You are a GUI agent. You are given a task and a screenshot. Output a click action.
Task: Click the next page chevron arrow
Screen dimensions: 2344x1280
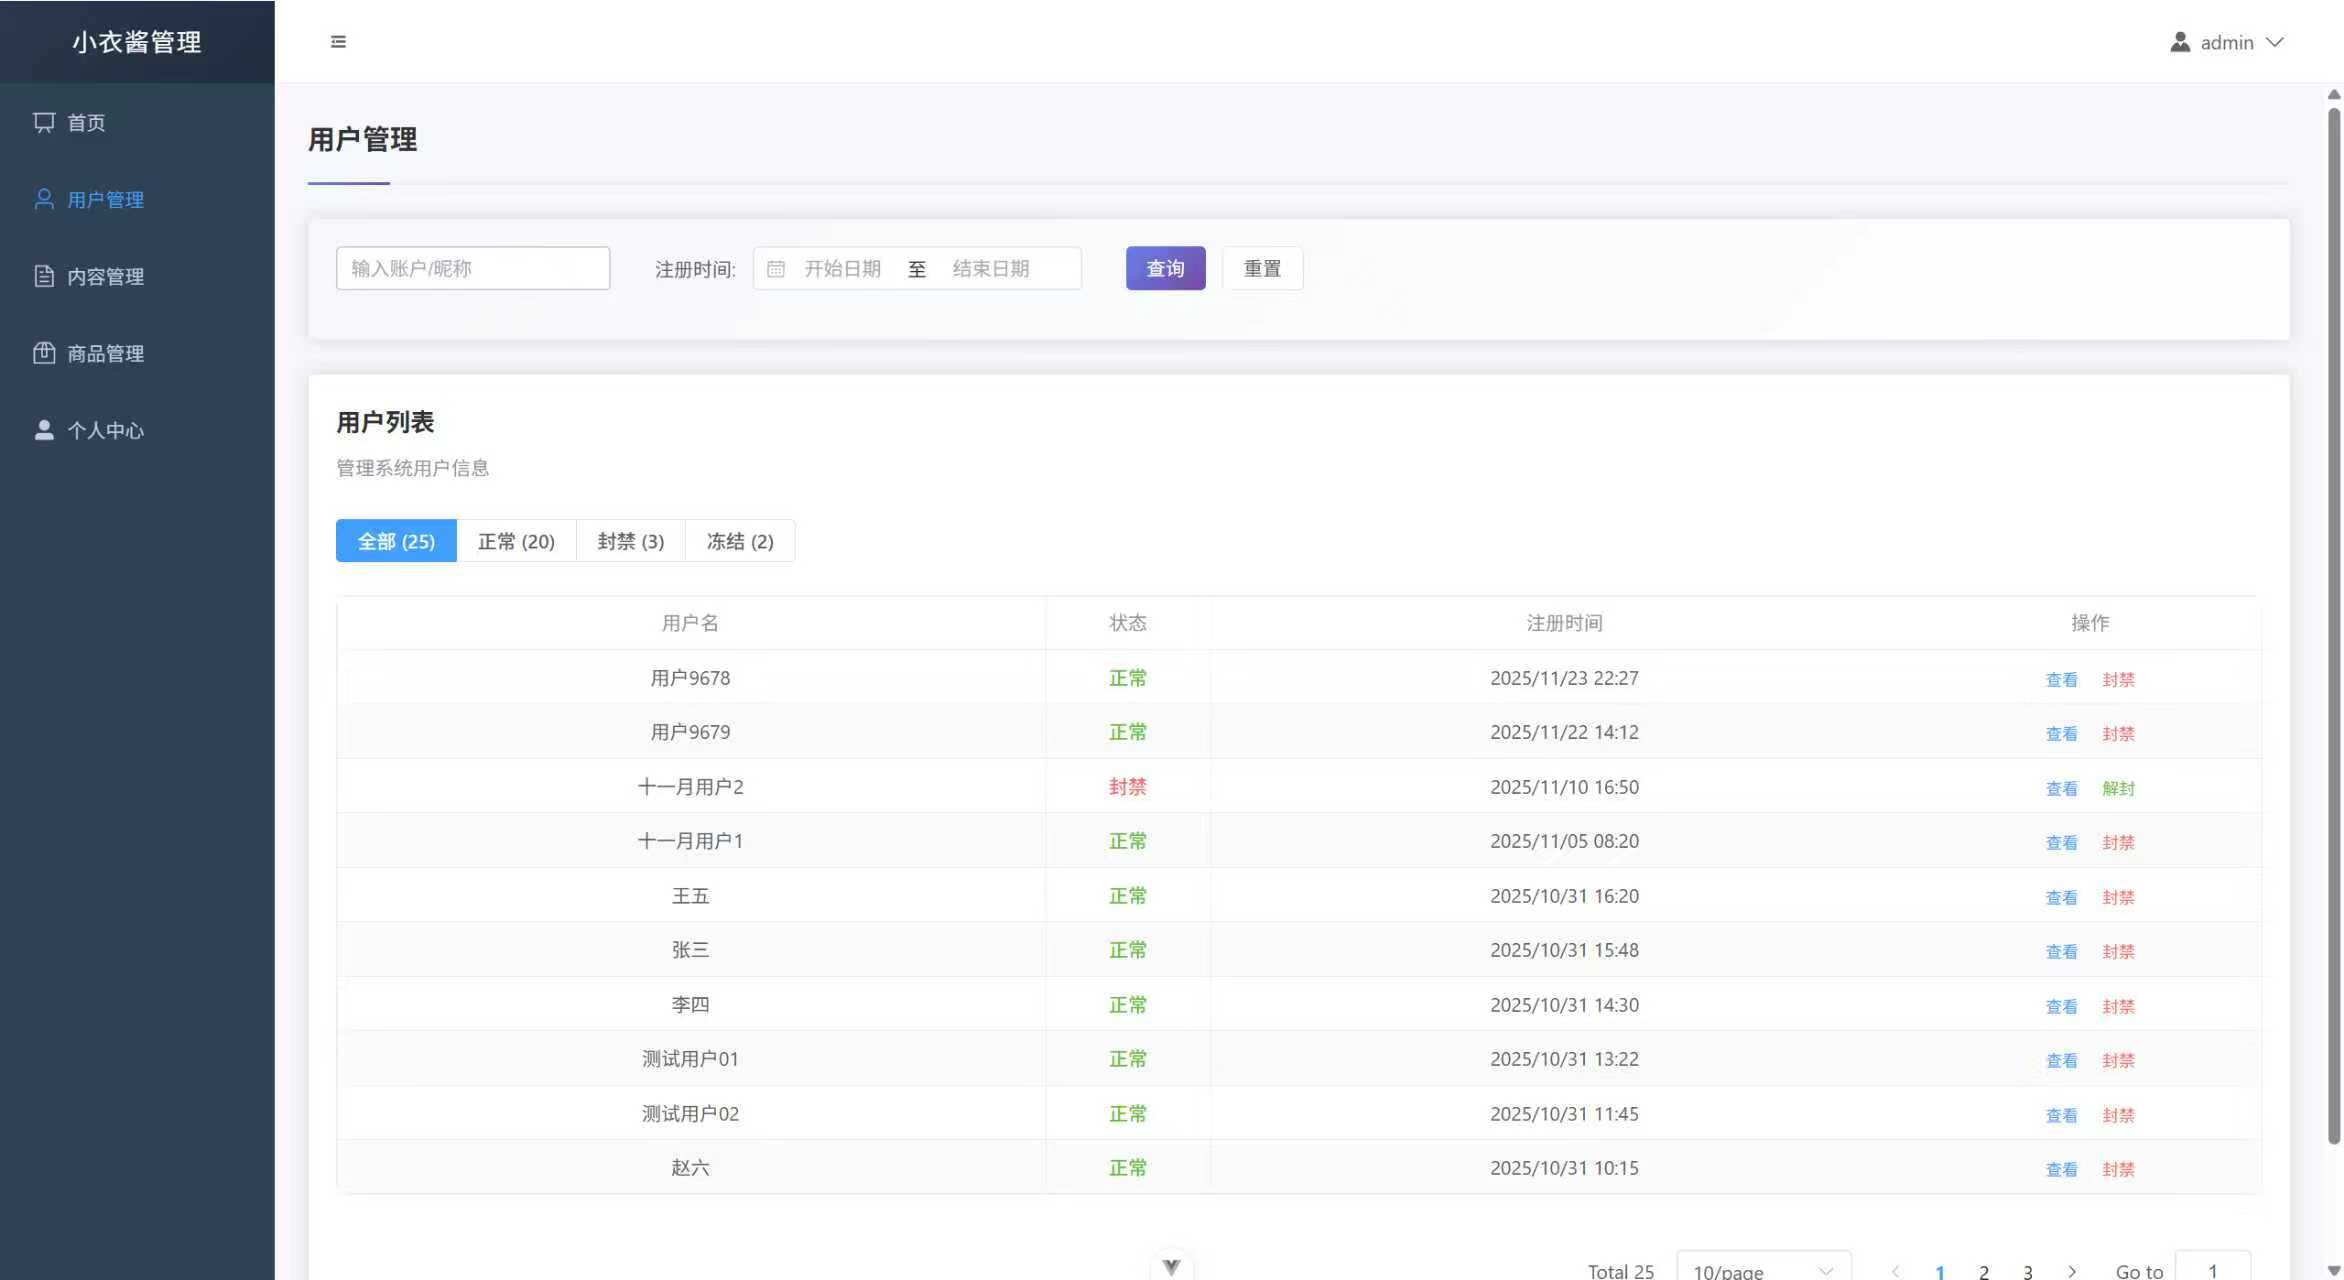click(x=2072, y=1271)
